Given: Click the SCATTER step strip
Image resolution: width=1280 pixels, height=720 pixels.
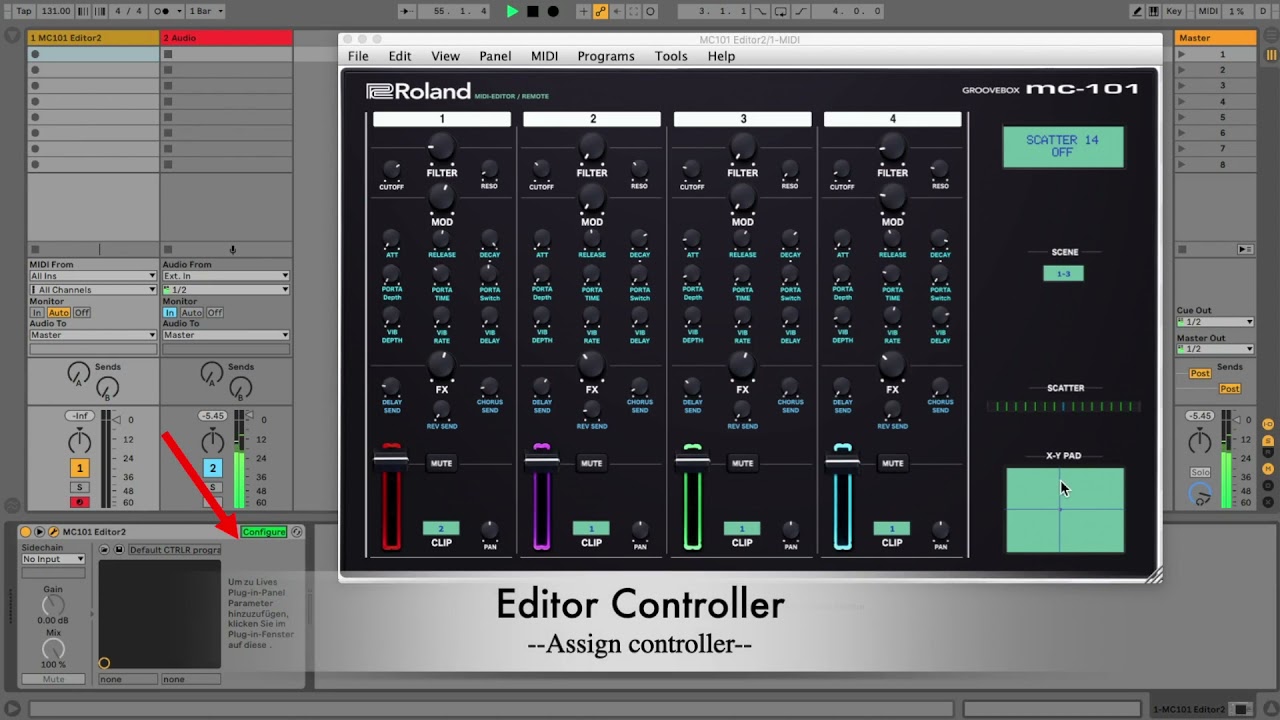Looking at the screenshot, I should tap(1063, 407).
